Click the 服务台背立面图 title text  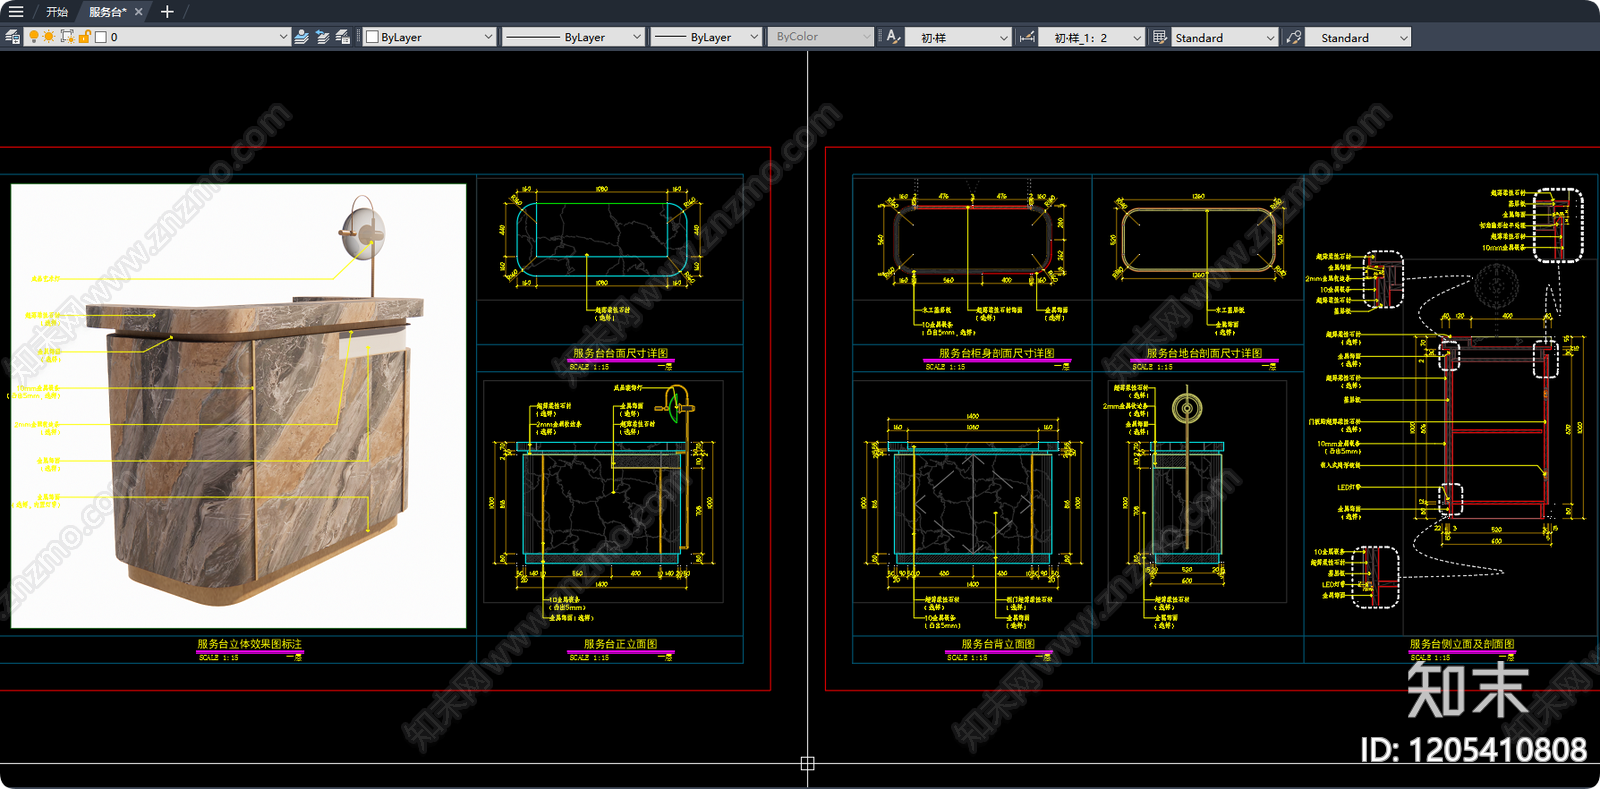pyautogui.click(x=998, y=644)
